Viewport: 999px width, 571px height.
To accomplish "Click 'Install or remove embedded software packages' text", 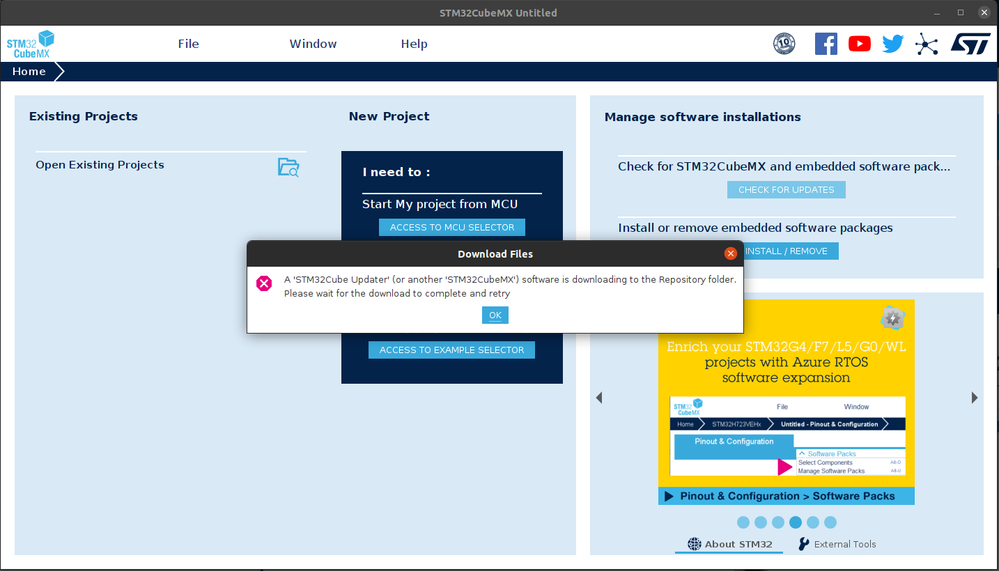I will 755,228.
